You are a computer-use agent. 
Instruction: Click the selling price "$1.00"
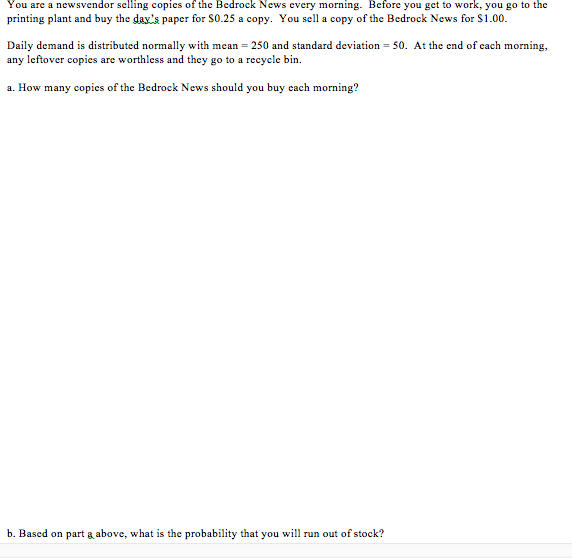click(492, 18)
